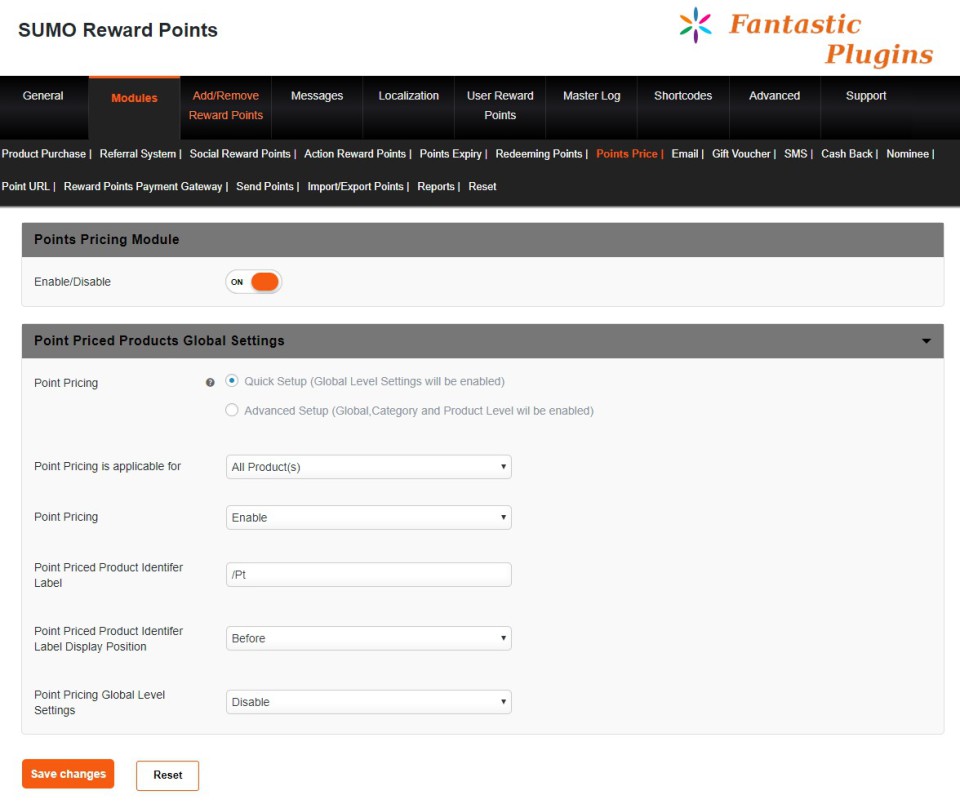Open the Gift Voucher module link

(x=741, y=154)
